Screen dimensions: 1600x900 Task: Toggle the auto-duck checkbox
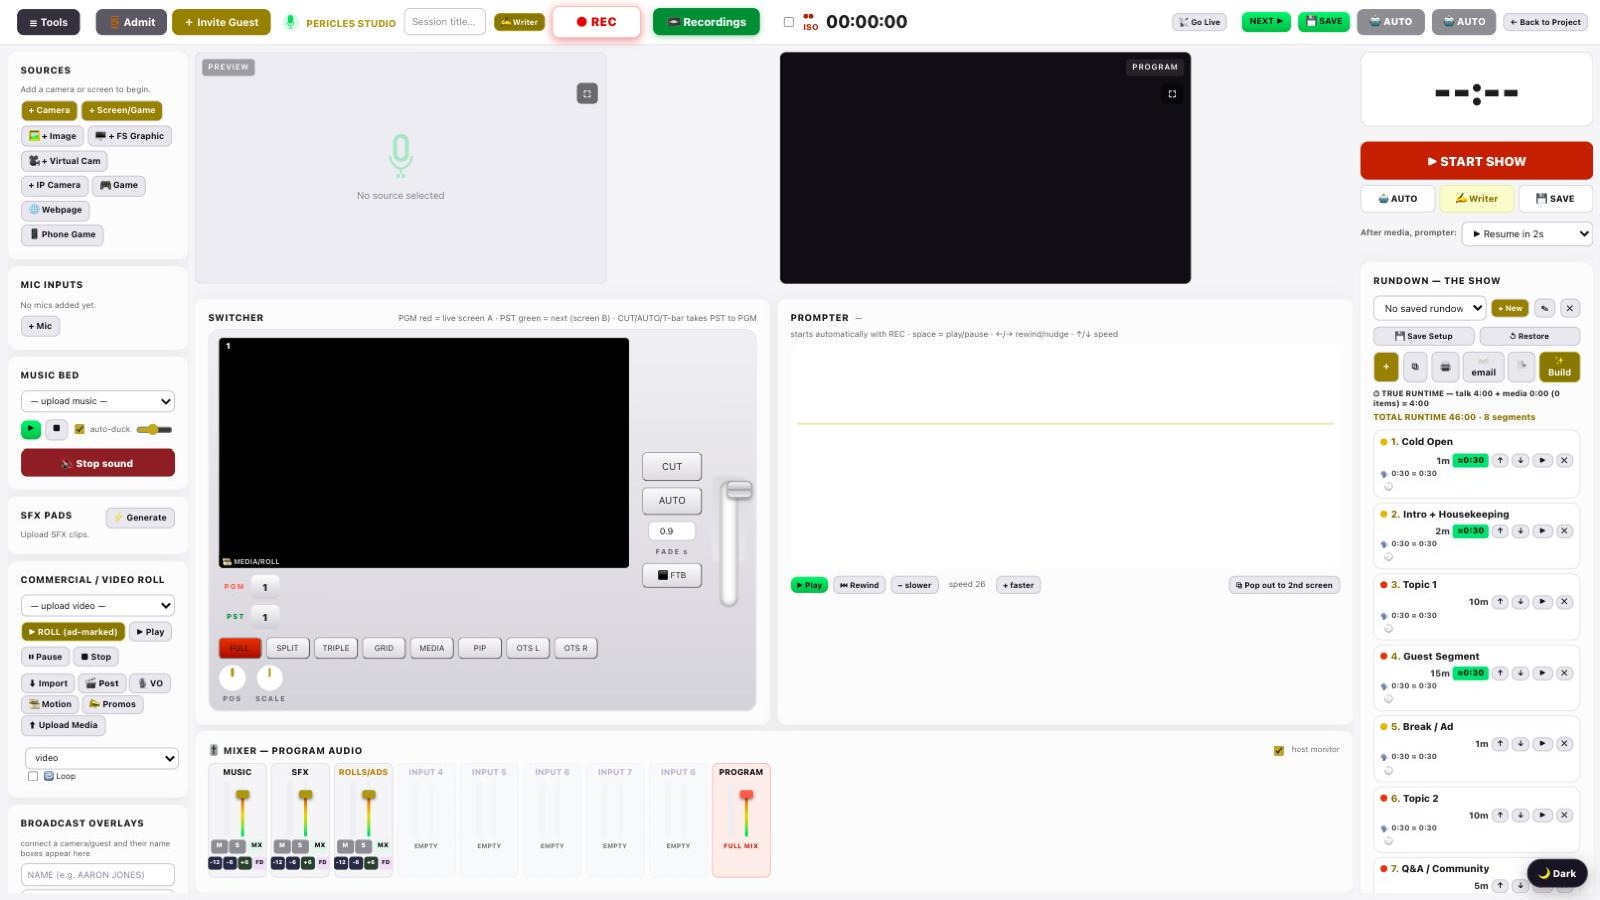(80, 429)
